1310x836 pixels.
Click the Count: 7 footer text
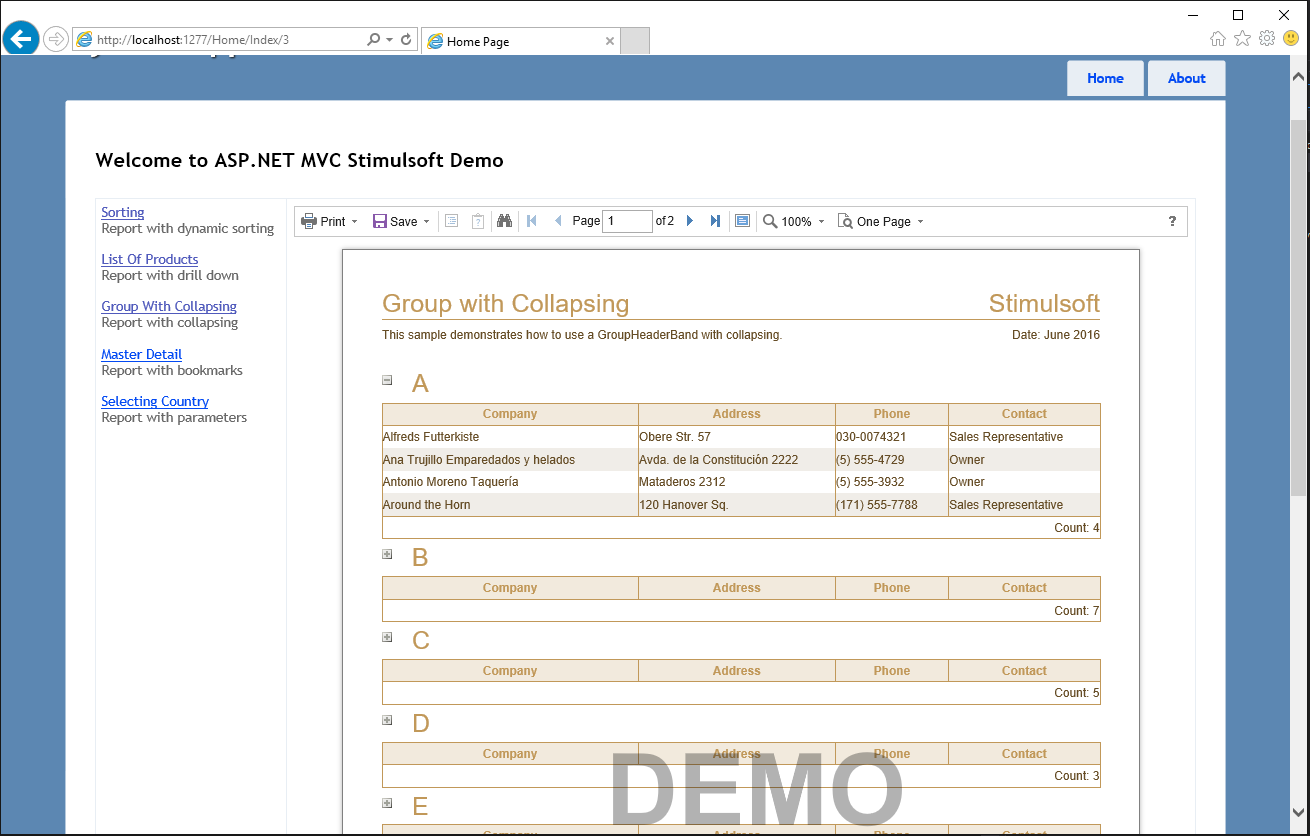(x=1077, y=611)
